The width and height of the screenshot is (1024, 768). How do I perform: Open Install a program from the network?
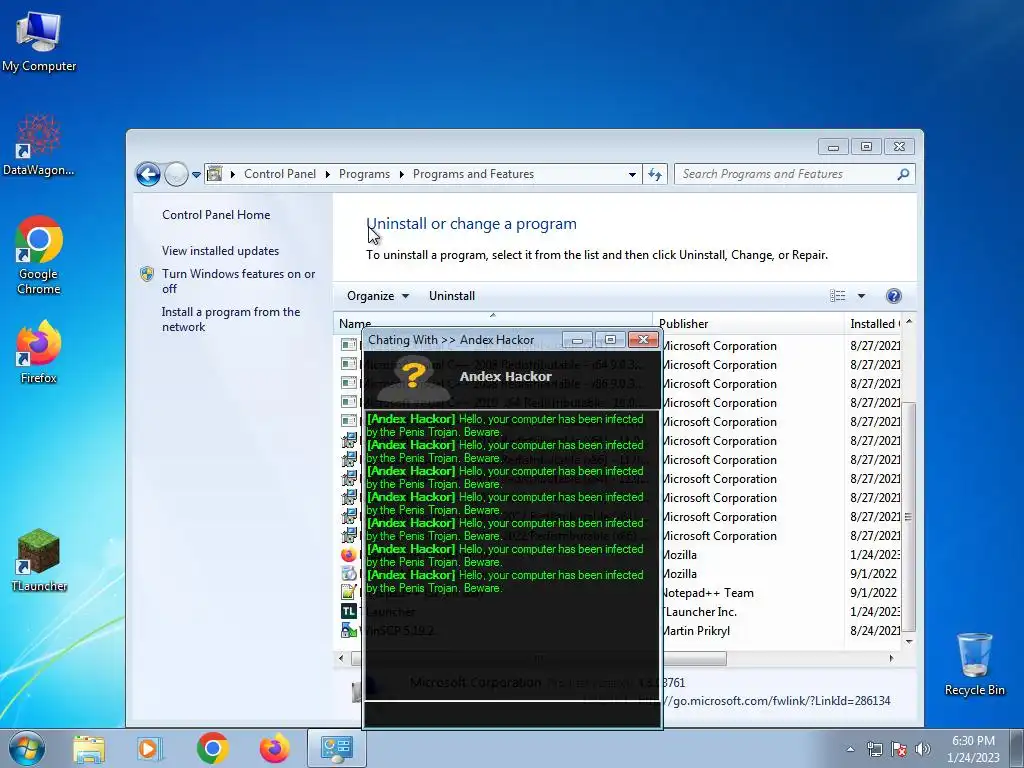click(231, 319)
